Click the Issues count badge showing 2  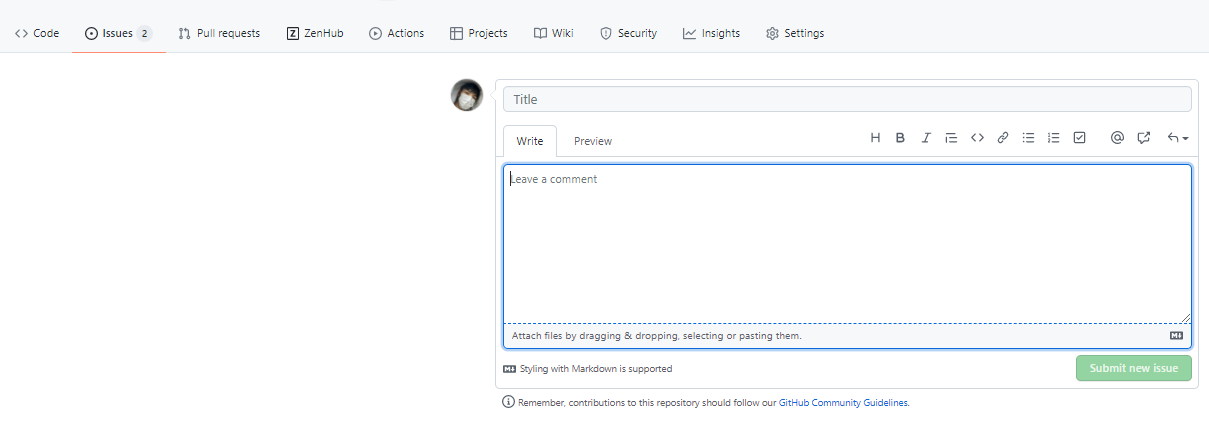pyautogui.click(x=144, y=33)
